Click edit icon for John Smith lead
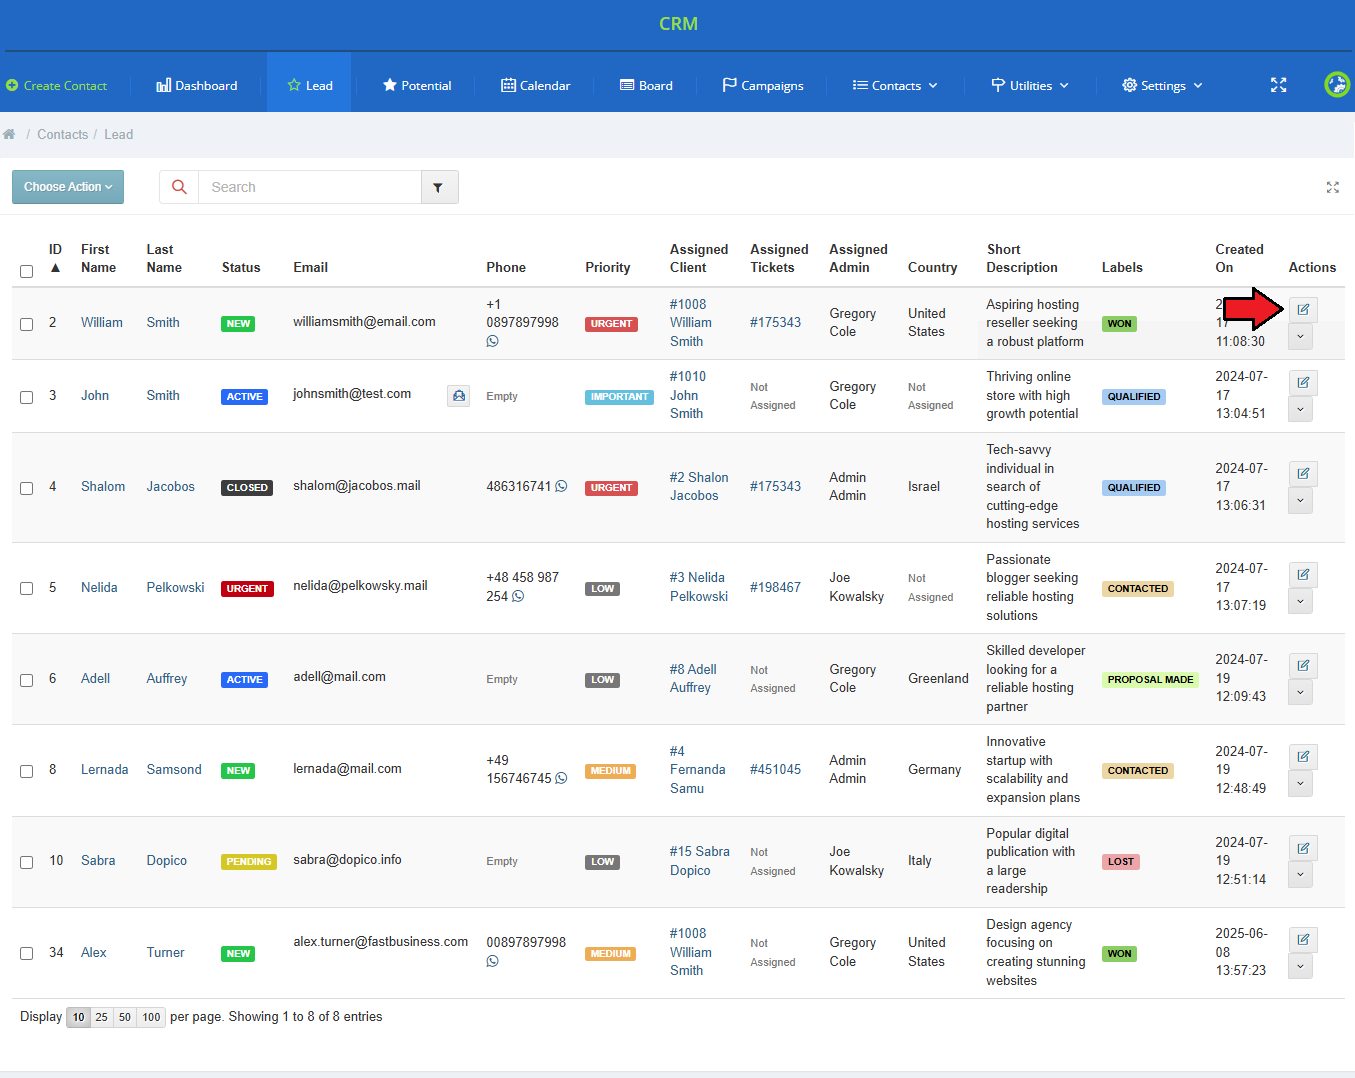 (1303, 383)
